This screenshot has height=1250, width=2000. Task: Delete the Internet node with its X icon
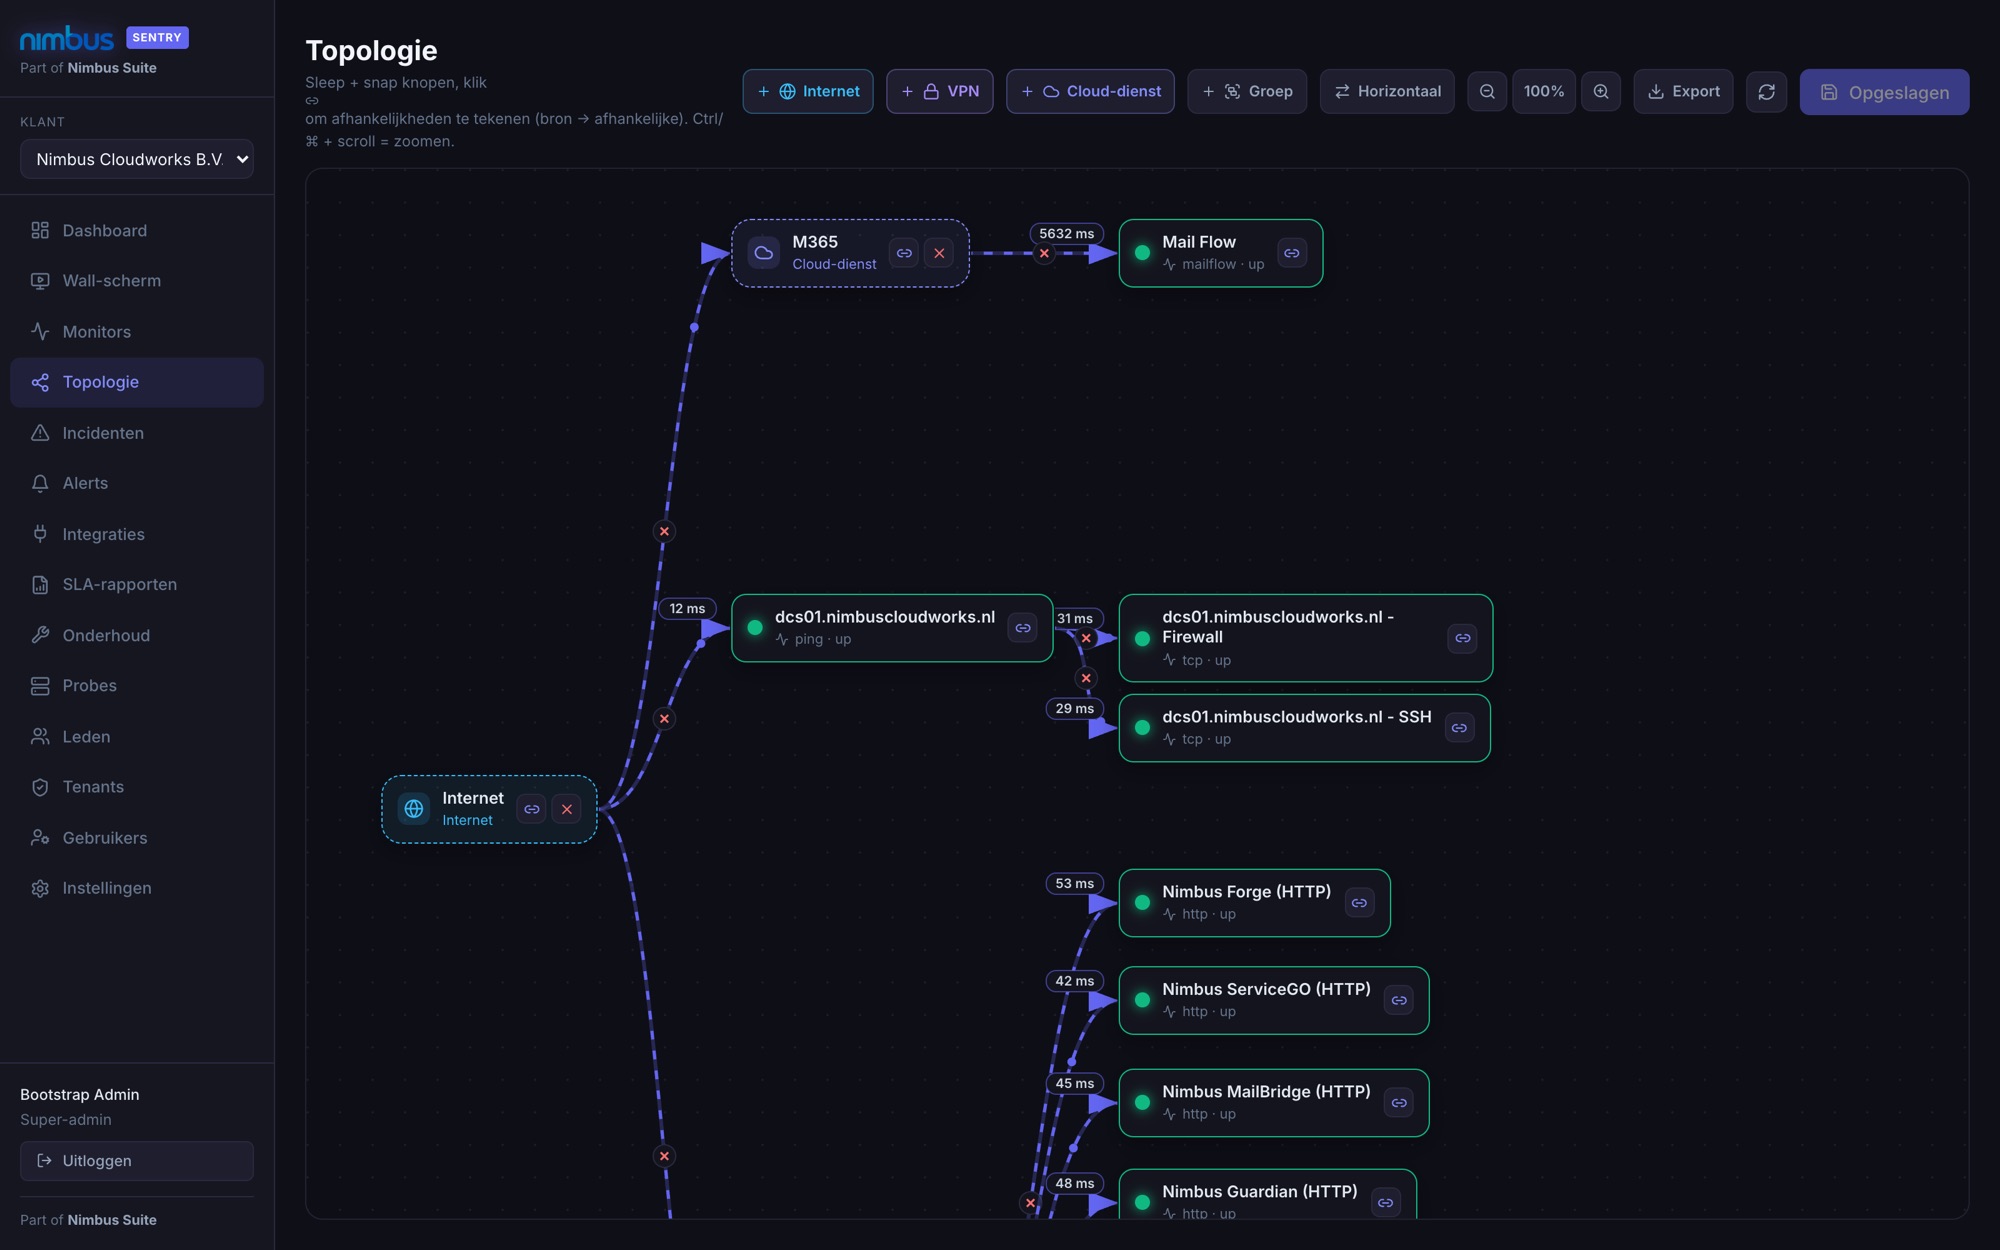point(567,809)
